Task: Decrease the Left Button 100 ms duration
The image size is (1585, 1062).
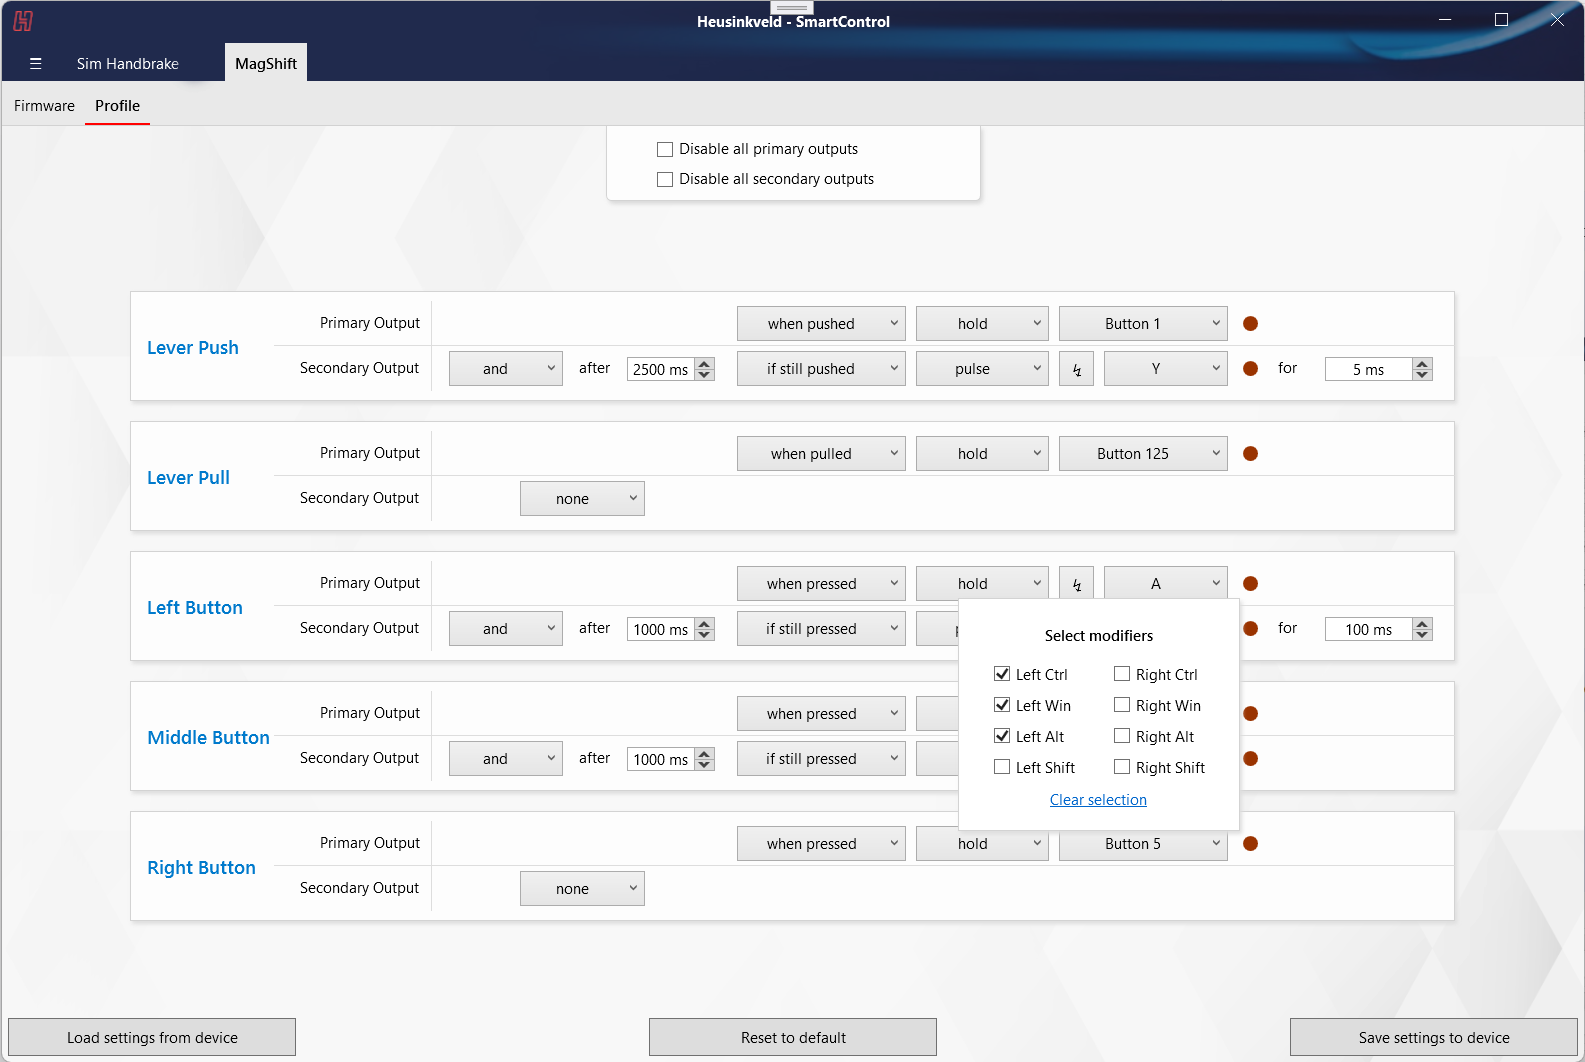Action: 1423,635
